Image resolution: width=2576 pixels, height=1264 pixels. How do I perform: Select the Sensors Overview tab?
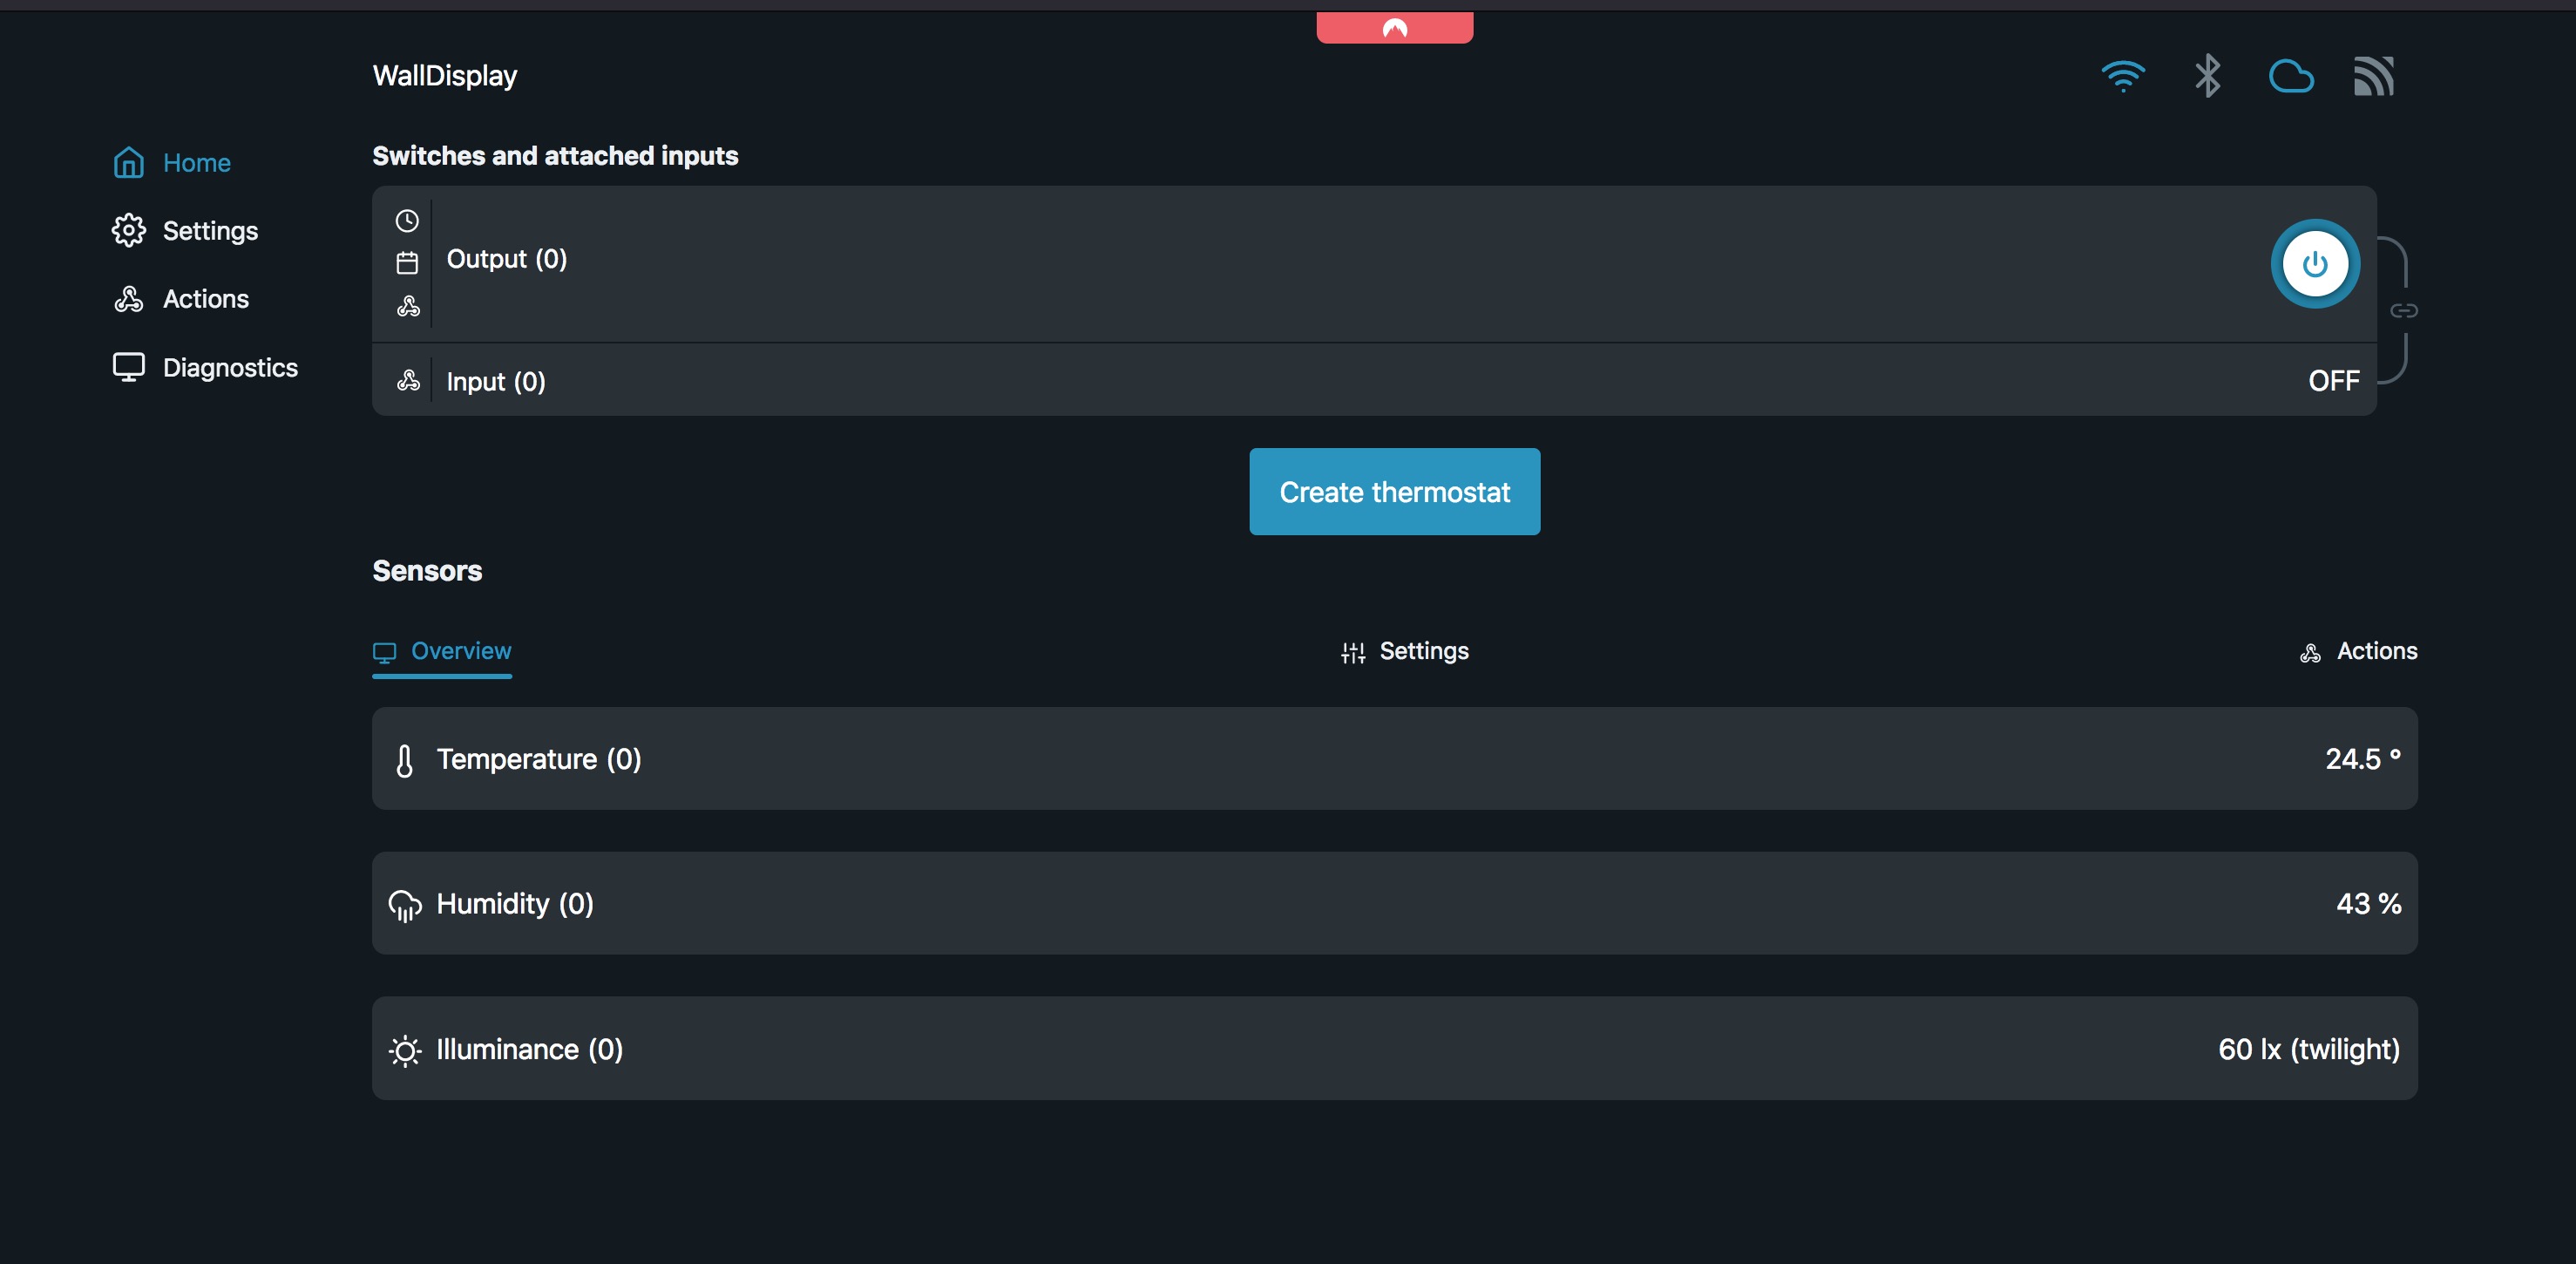(x=442, y=651)
